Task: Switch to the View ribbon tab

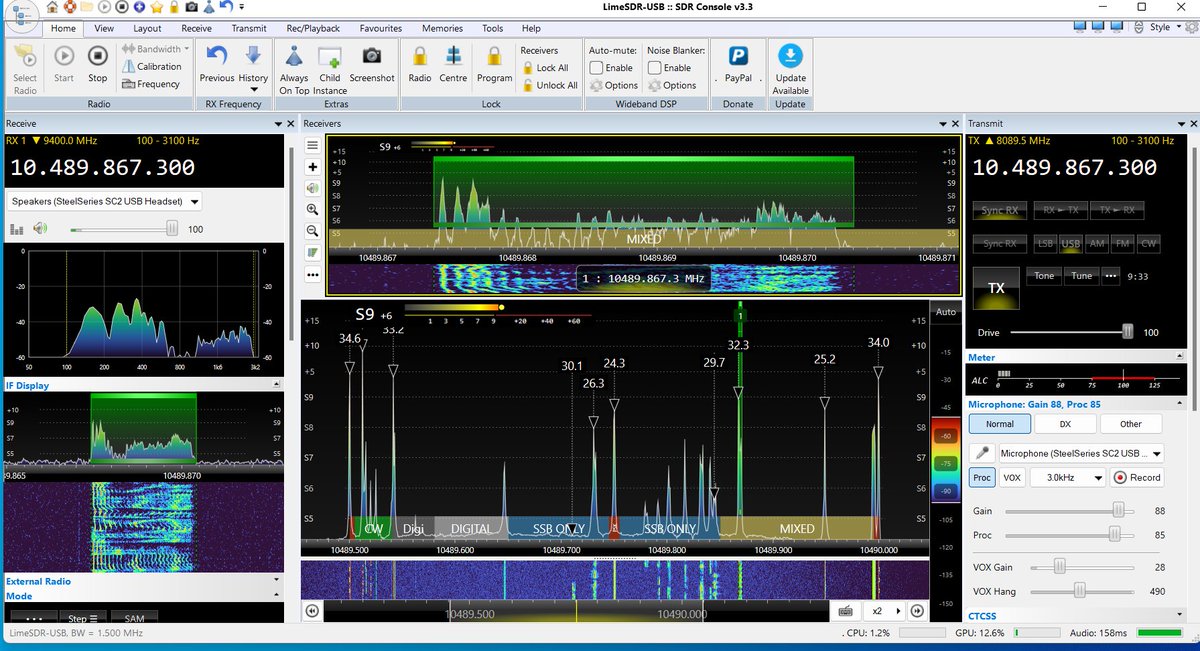Action: pos(104,29)
